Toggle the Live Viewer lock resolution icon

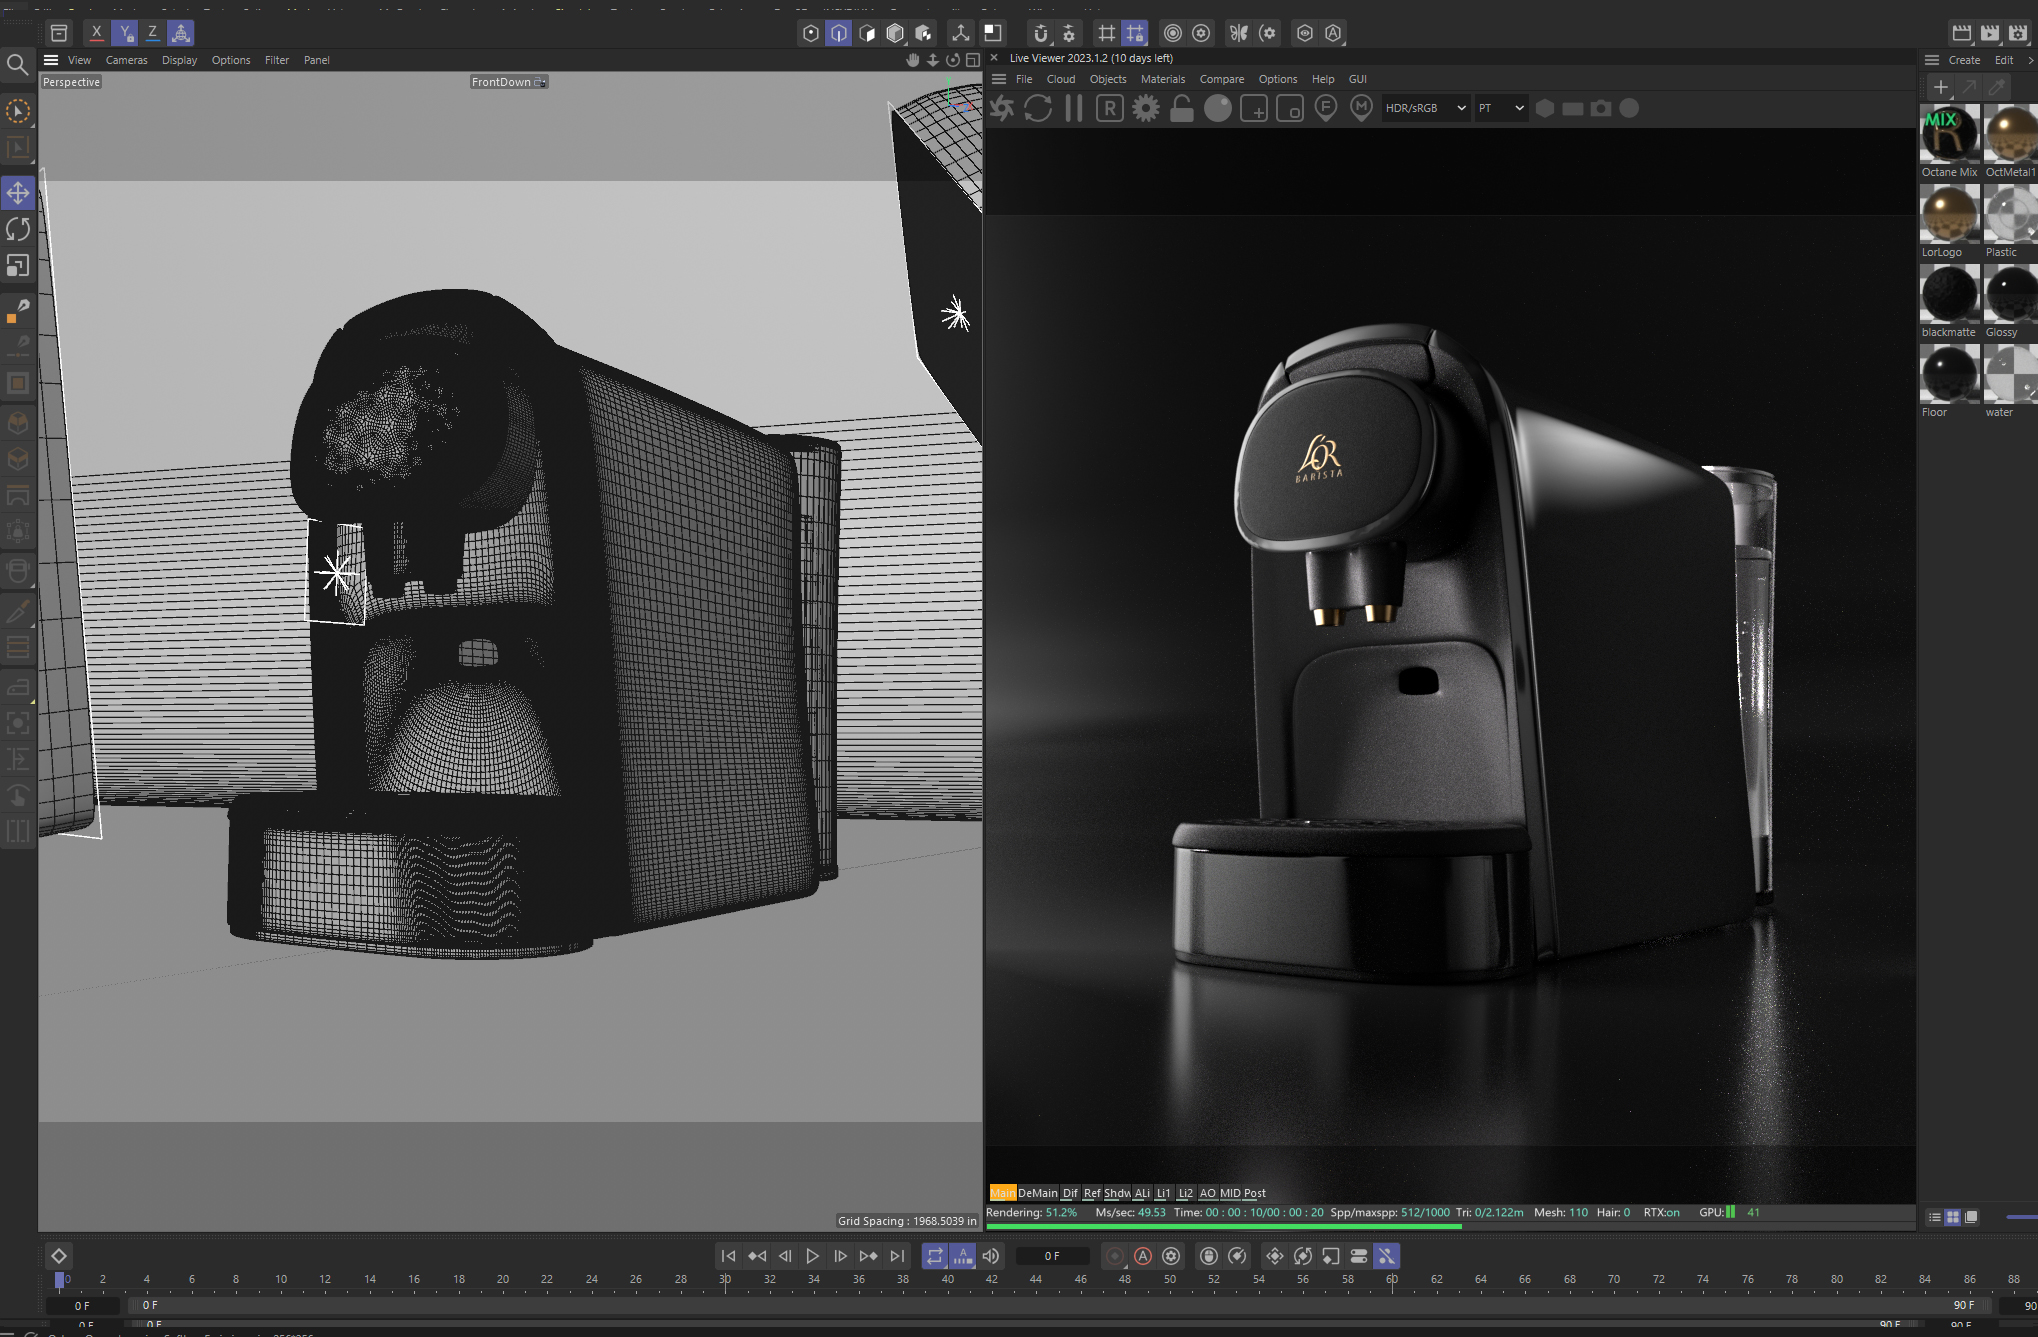tap(1182, 108)
